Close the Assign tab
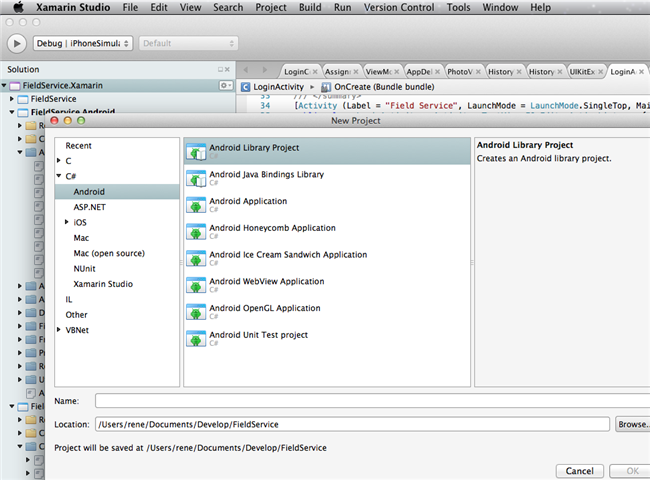 [356, 72]
